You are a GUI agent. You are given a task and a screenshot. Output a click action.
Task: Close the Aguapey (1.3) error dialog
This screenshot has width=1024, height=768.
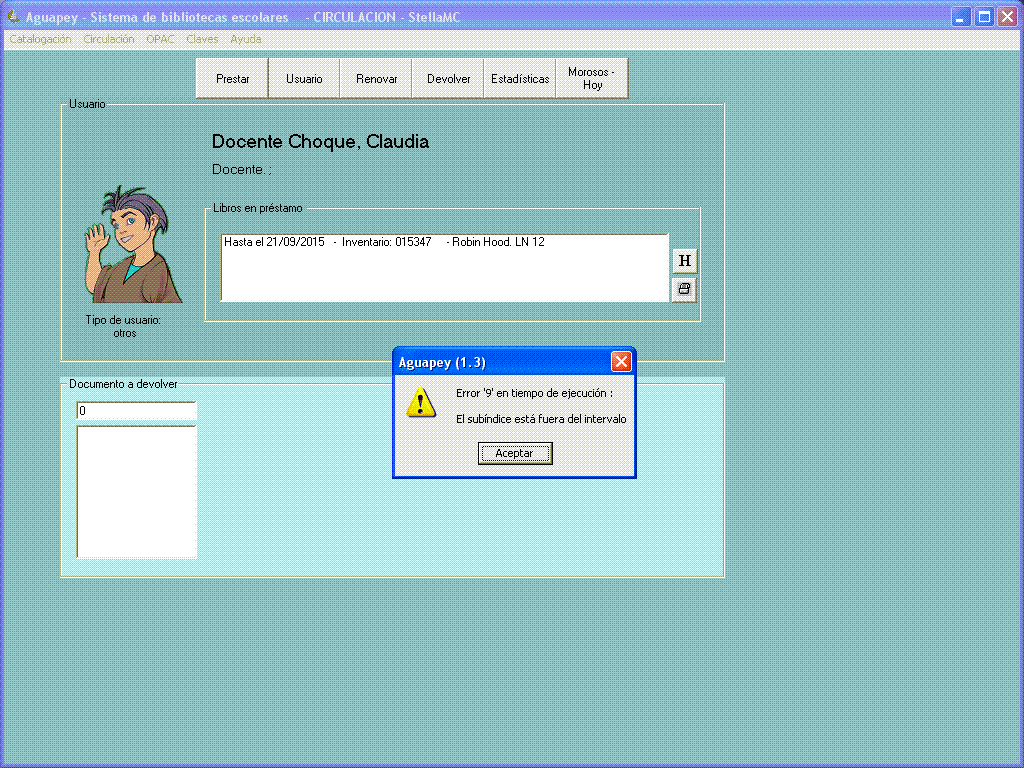pyautogui.click(x=621, y=362)
